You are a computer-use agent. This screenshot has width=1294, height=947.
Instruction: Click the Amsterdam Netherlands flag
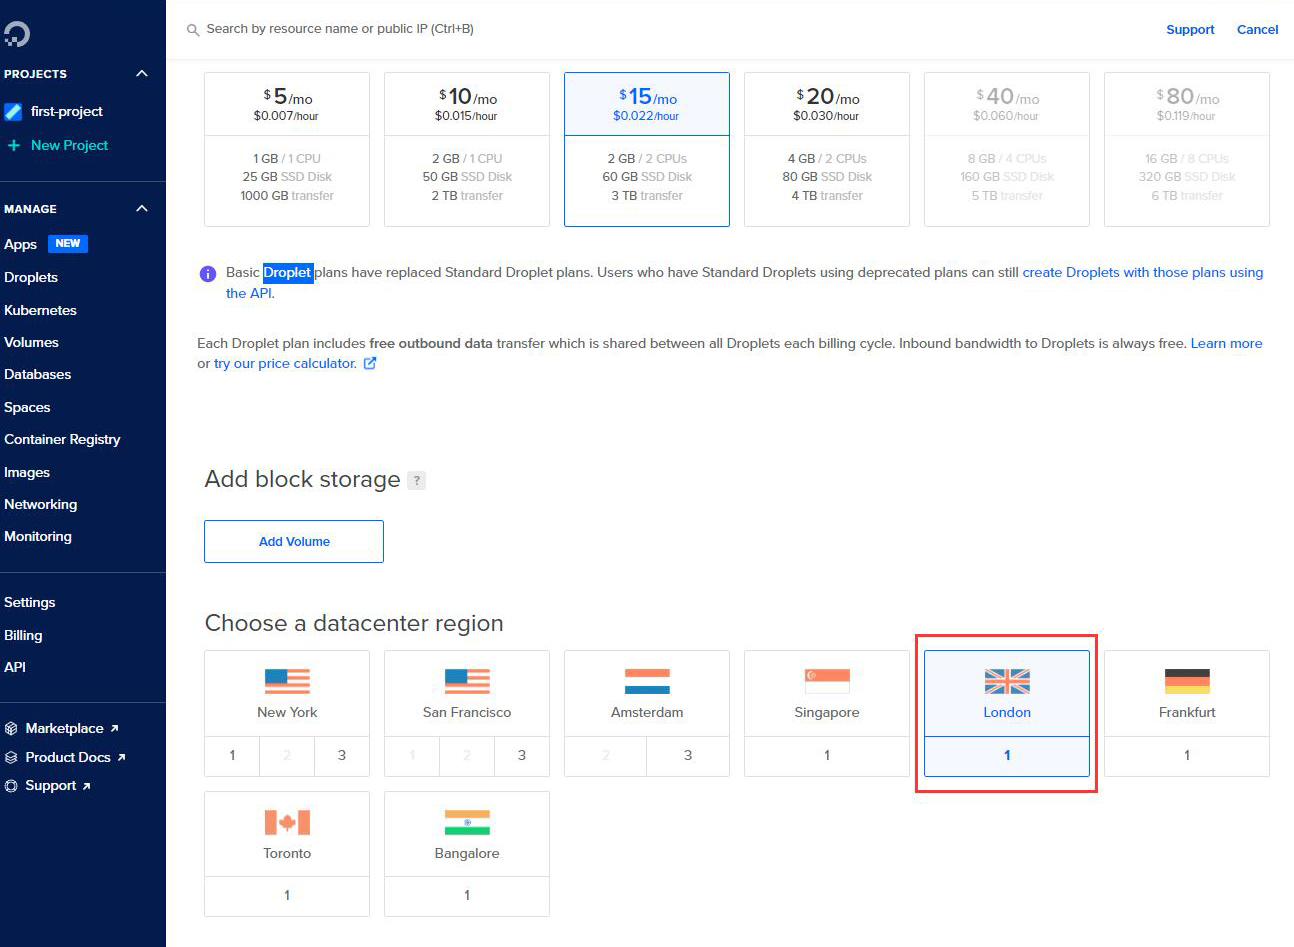click(x=647, y=681)
